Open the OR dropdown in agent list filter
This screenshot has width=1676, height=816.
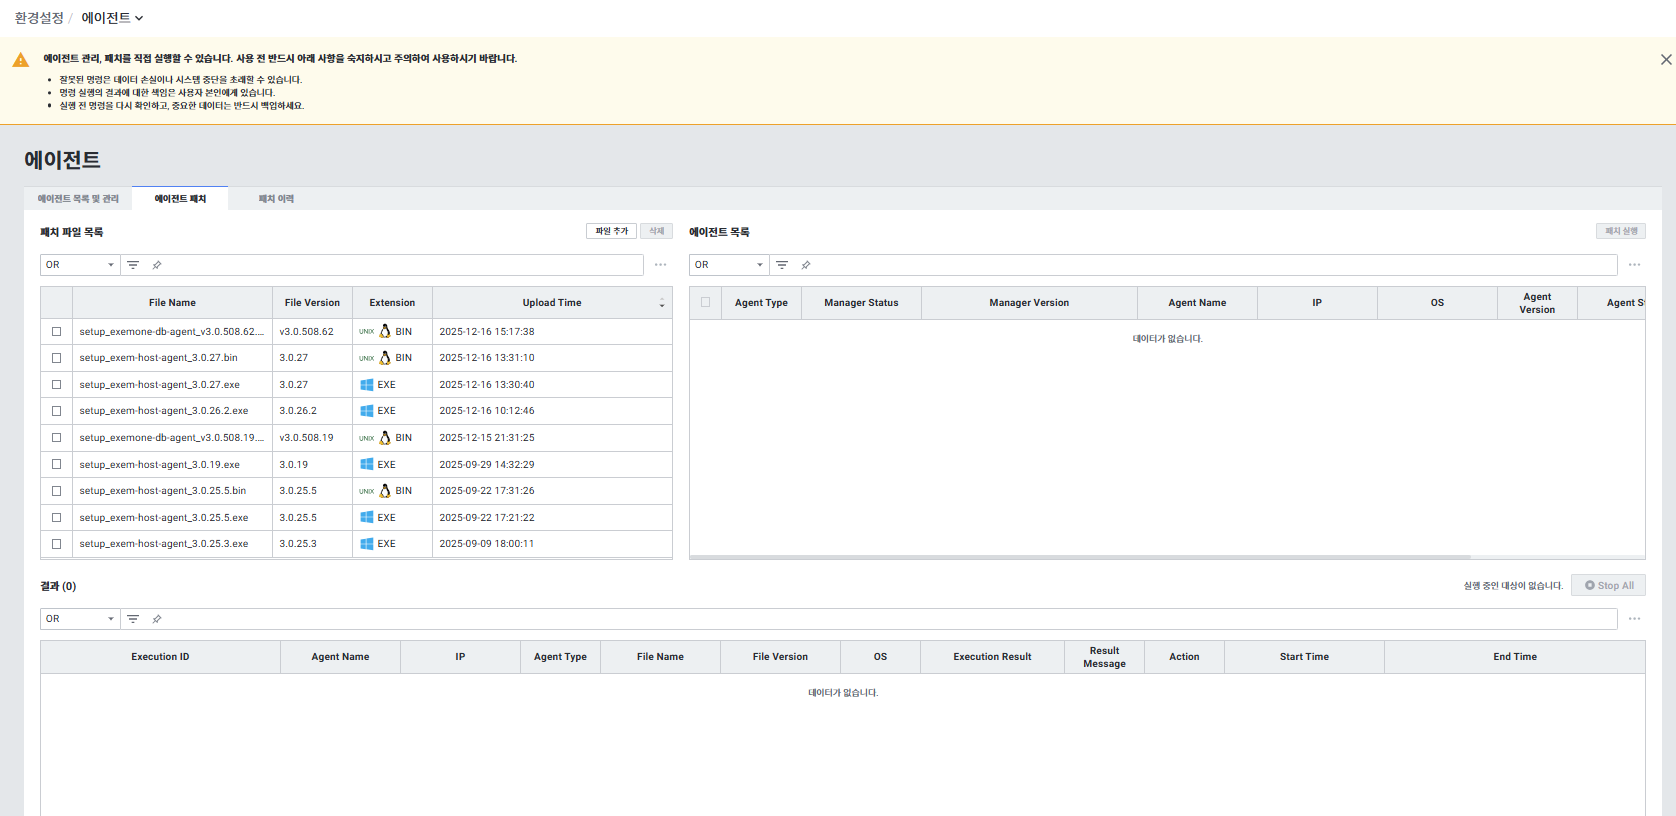coord(729,265)
